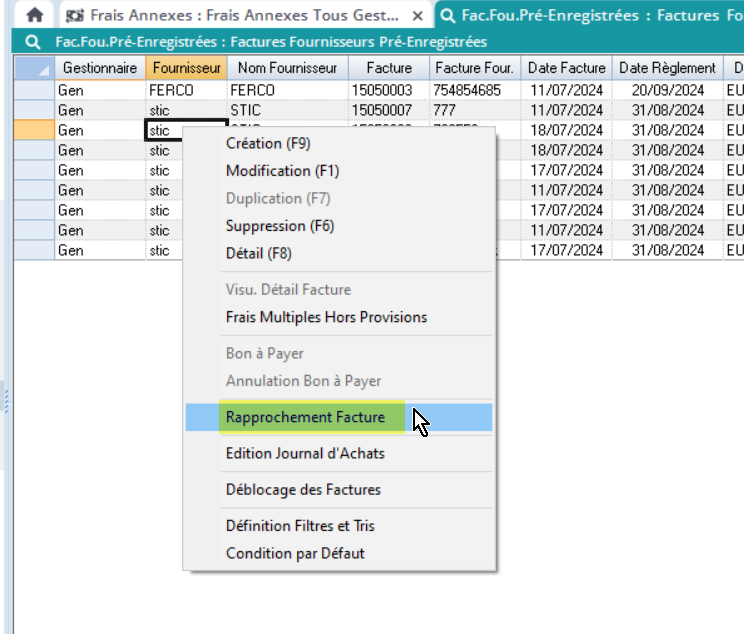Switch to the Fac.Fou.Pré-Enregistrées tab
The image size is (744, 634).
click(x=592, y=15)
